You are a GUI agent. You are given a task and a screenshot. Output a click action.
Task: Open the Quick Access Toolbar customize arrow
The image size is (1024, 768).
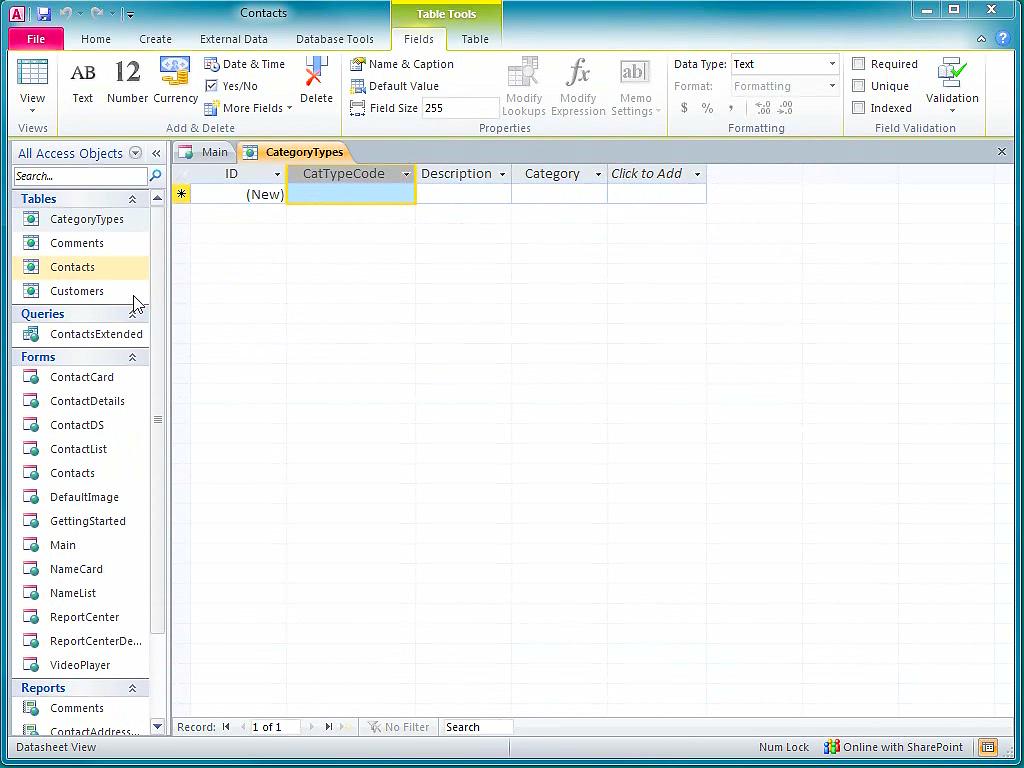[x=130, y=14]
